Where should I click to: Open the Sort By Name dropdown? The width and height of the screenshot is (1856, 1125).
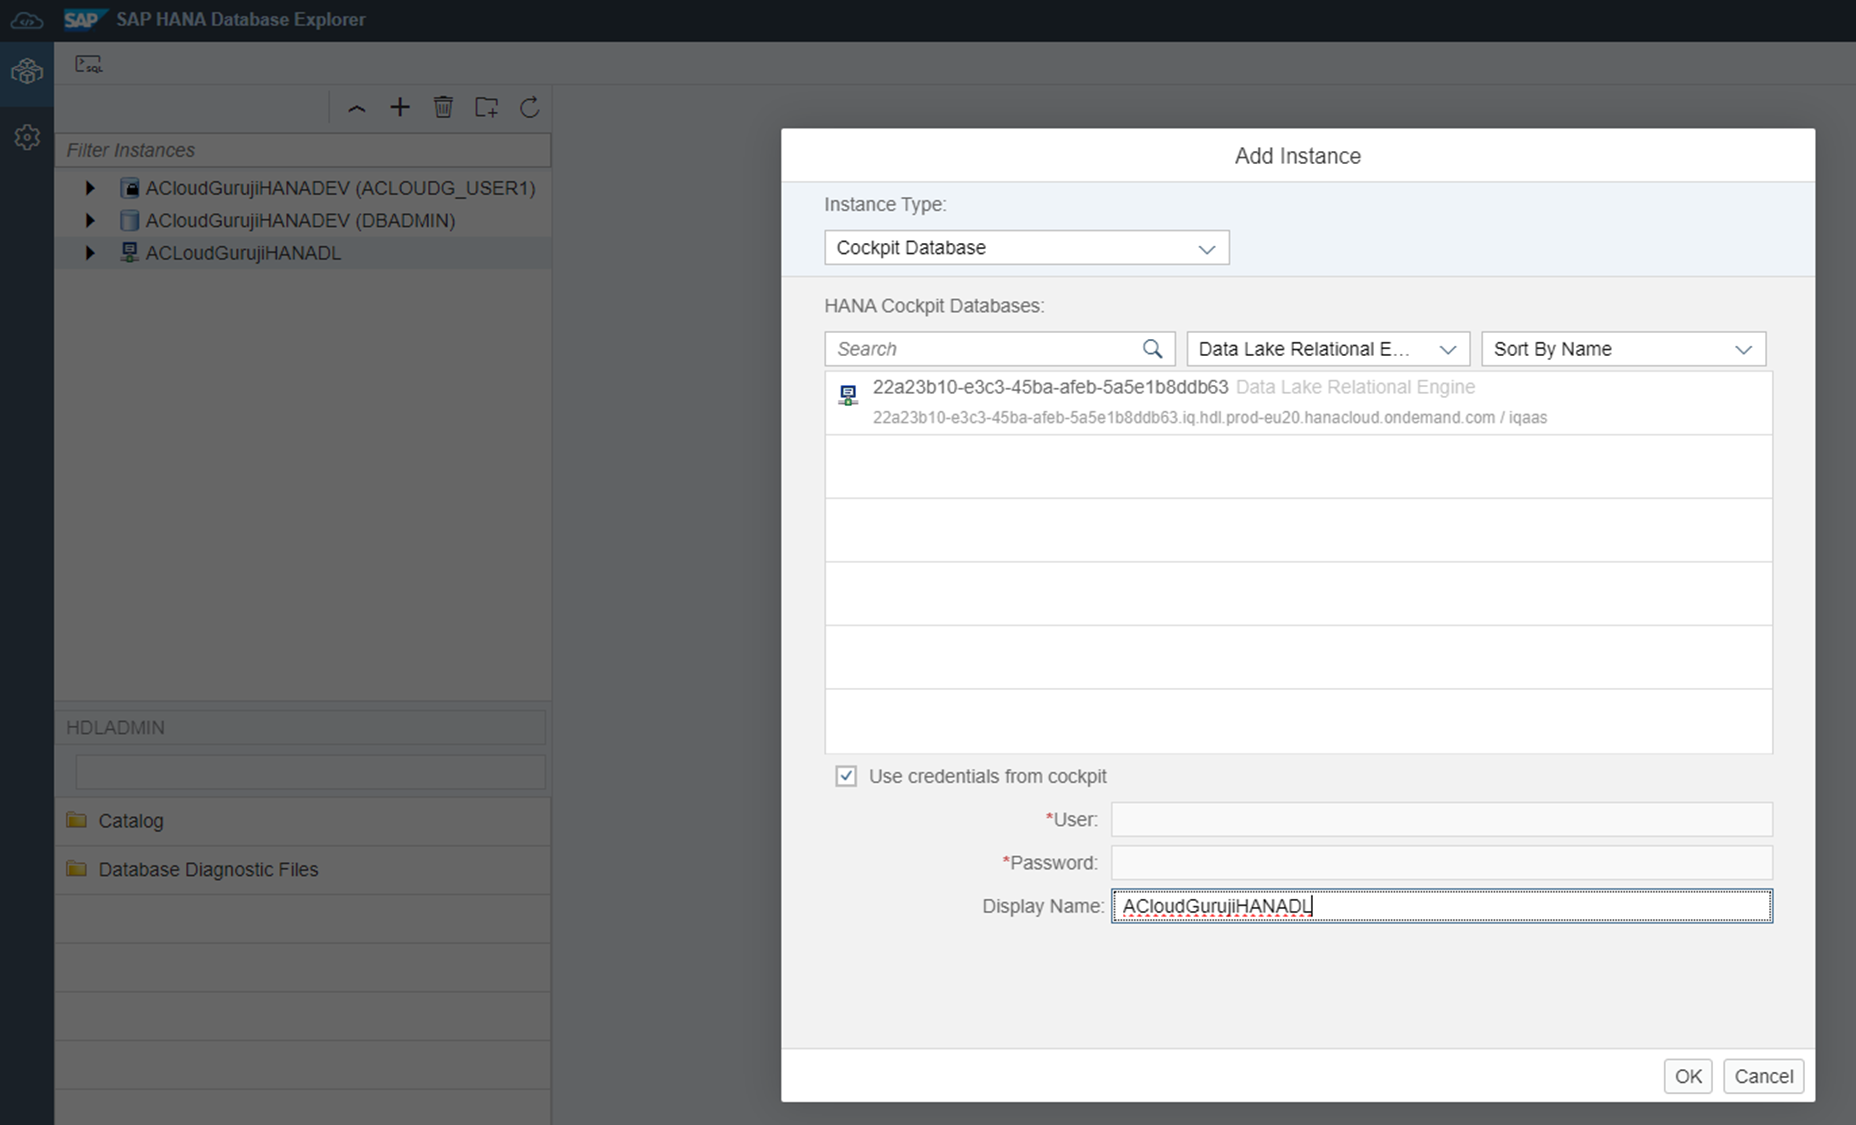(x=1622, y=349)
